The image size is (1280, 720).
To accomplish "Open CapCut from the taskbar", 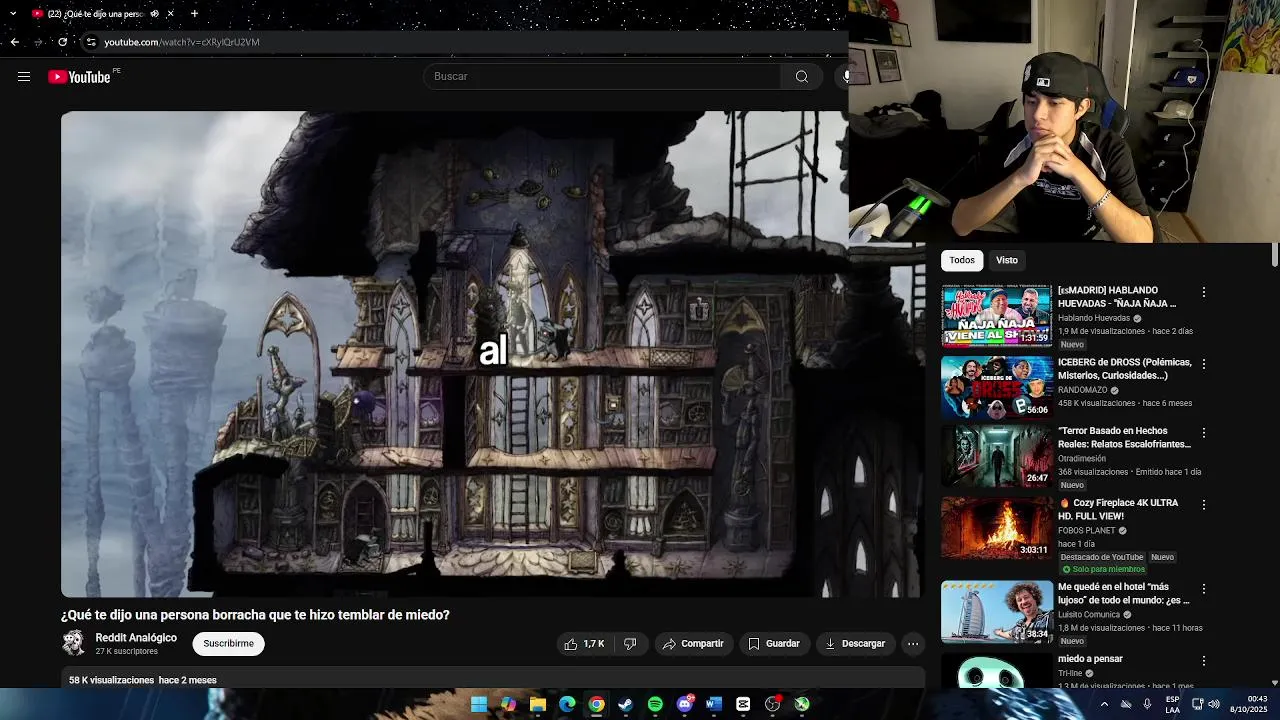I will pyautogui.click(x=743, y=704).
